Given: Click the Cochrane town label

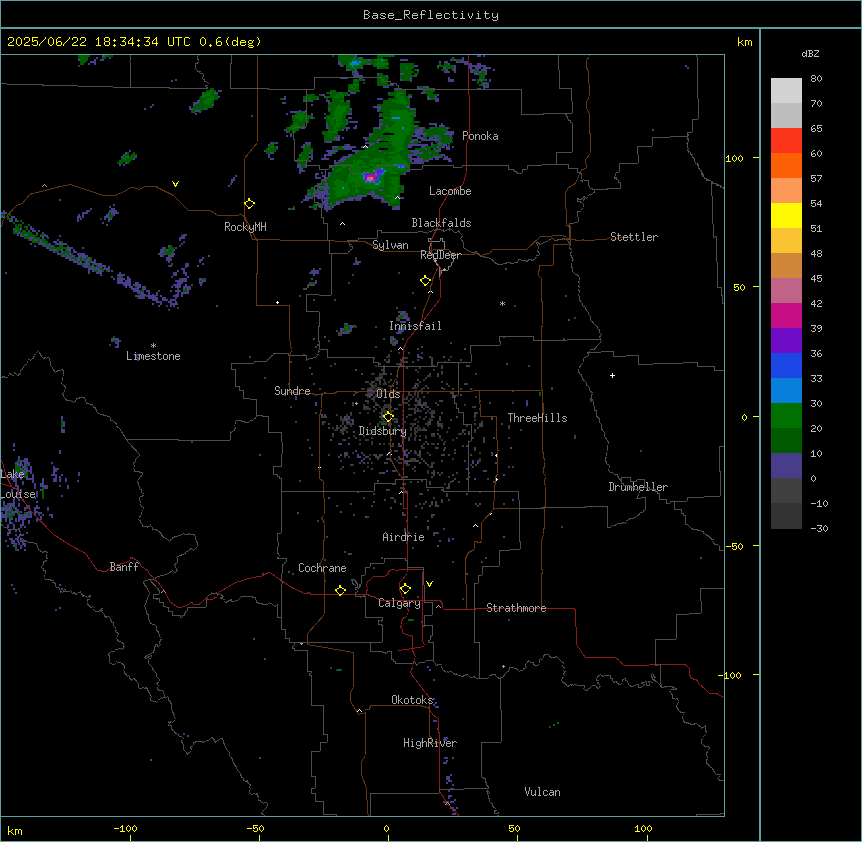Looking at the screenshot, I should coord(322,568).
